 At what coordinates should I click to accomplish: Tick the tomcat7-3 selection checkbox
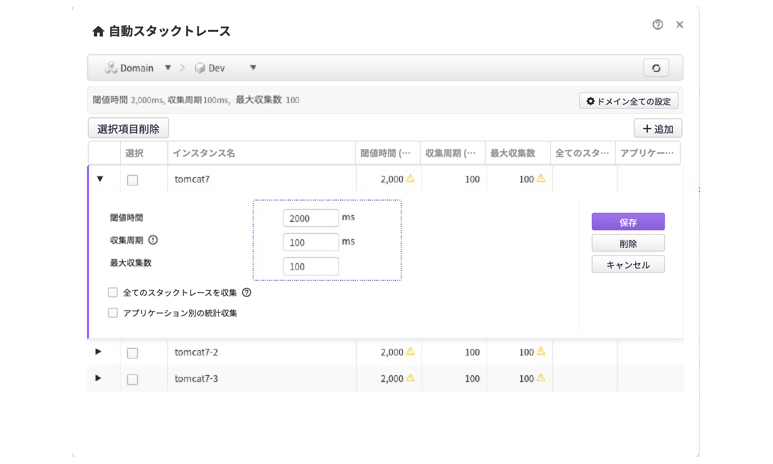[133, 379]
